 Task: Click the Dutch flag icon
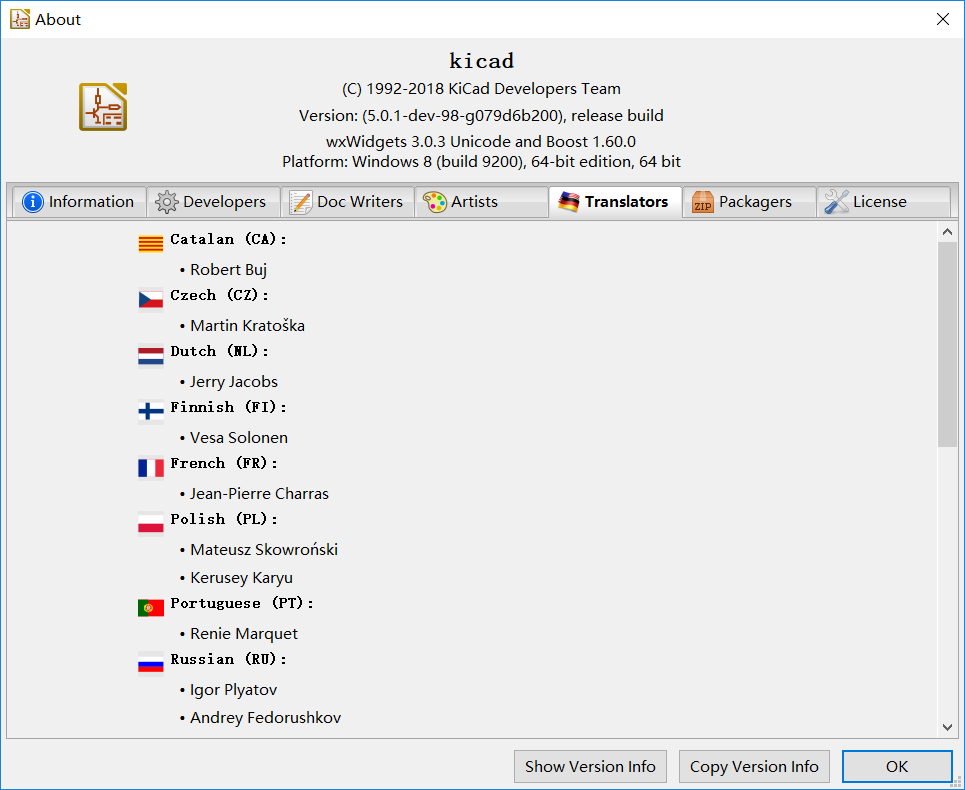point(151,356)
